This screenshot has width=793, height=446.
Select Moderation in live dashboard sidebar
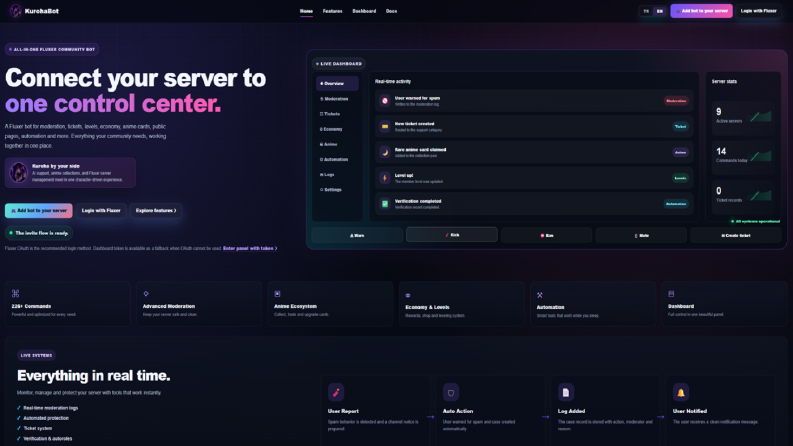click(337, 99)
